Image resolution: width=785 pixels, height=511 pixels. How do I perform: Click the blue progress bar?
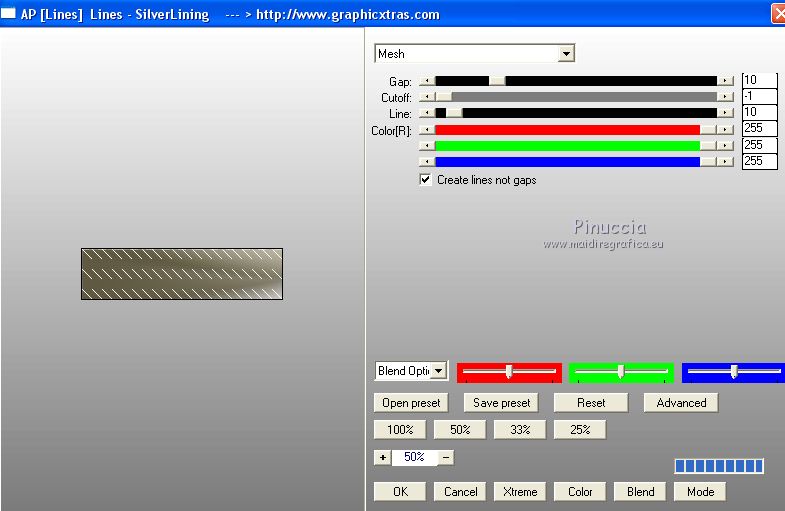pos(719,466)
